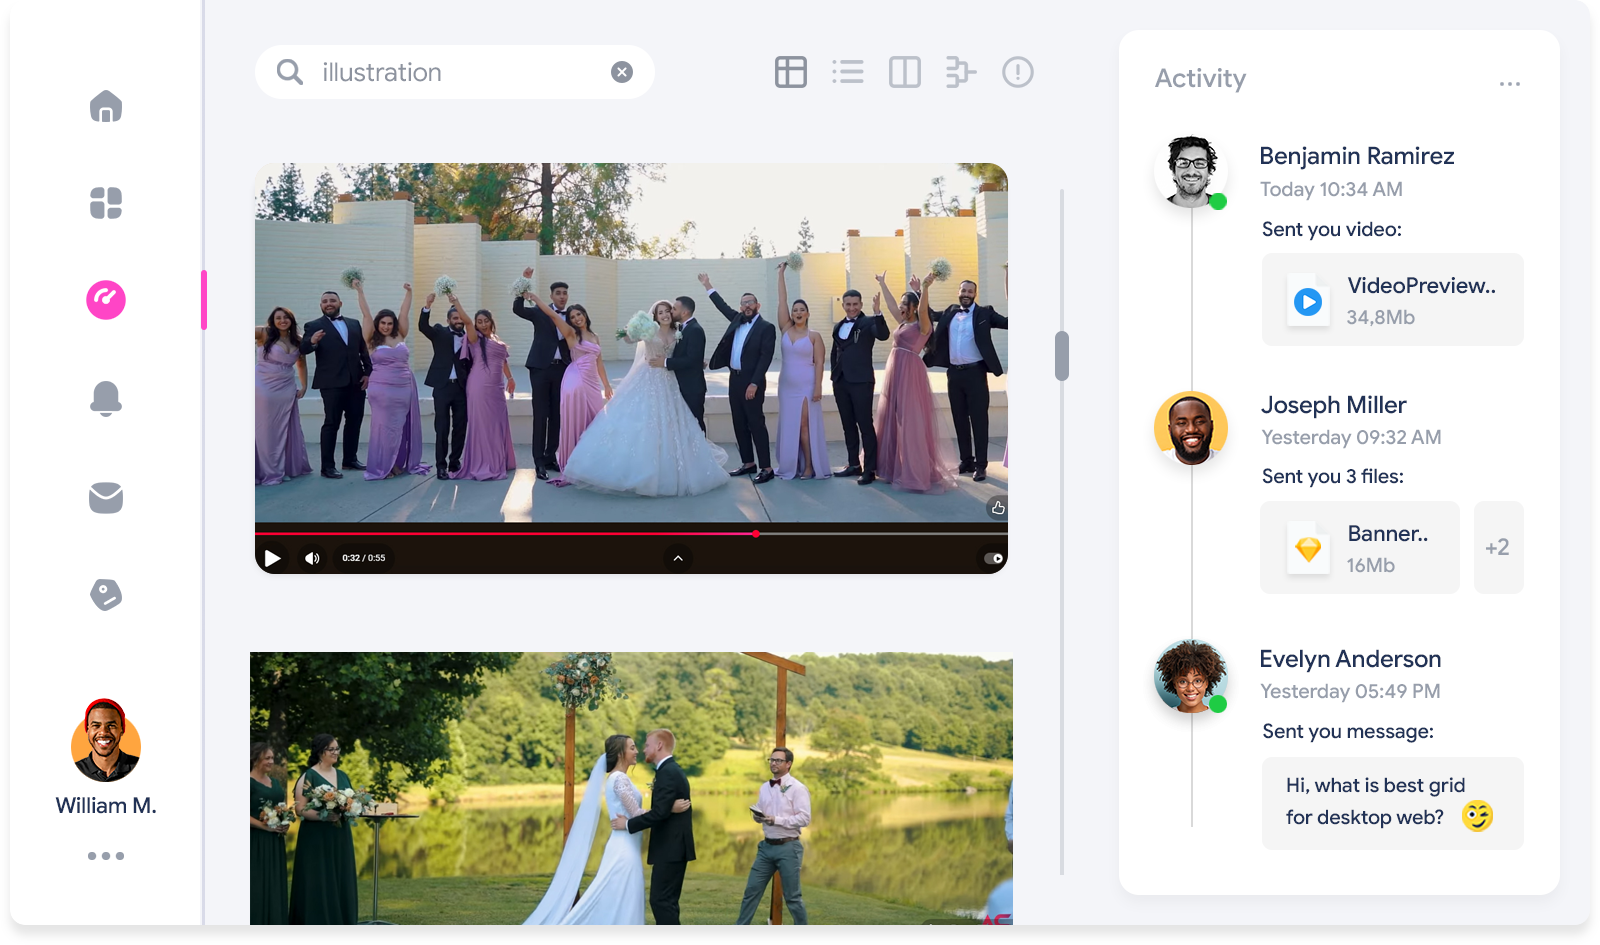Toggle the switch in video player bar
1600x945 pixels.
[993, 558]
